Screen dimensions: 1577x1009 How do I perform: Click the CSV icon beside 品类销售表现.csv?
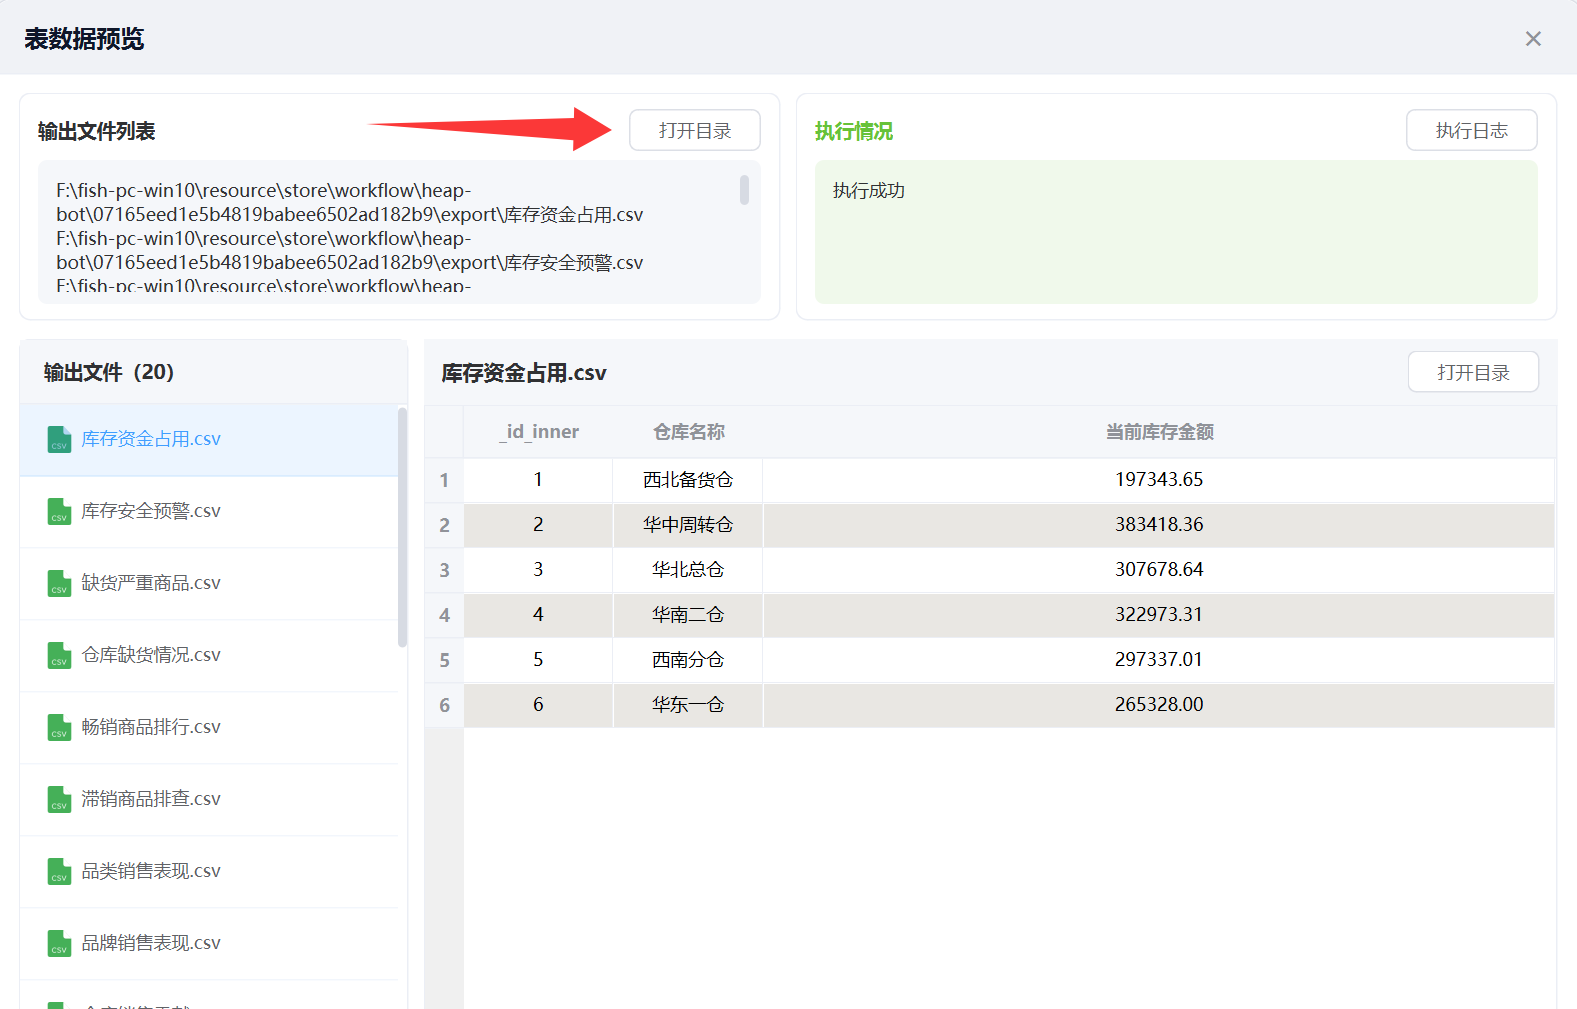(59, 872)
